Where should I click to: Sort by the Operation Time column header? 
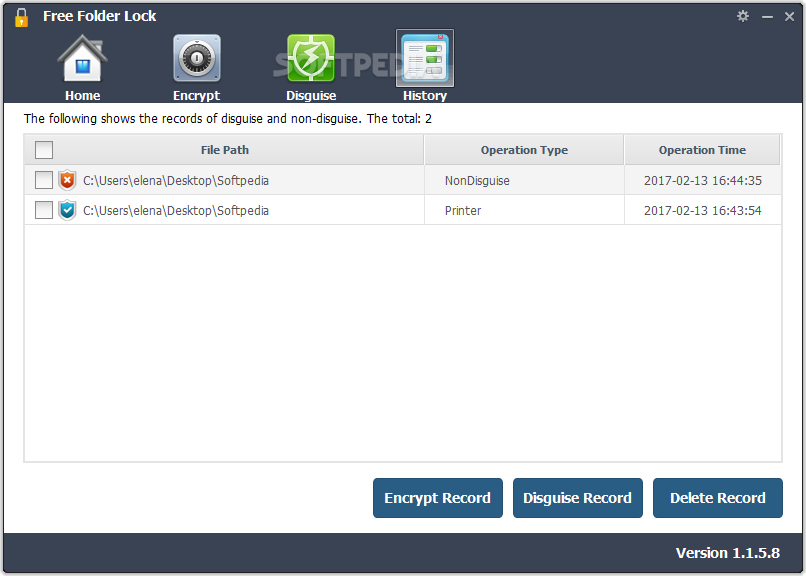pyautogui.click(x=702, y=150)
